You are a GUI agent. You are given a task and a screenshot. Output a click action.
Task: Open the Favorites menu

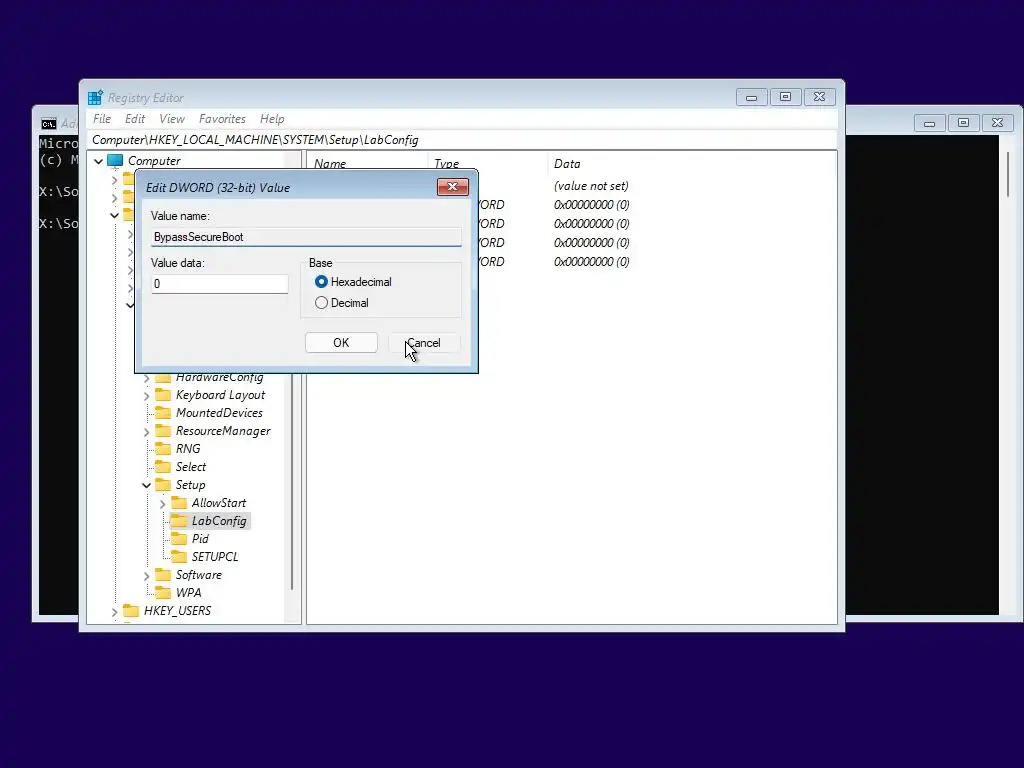pyautogui.click(x=222, y=119)
